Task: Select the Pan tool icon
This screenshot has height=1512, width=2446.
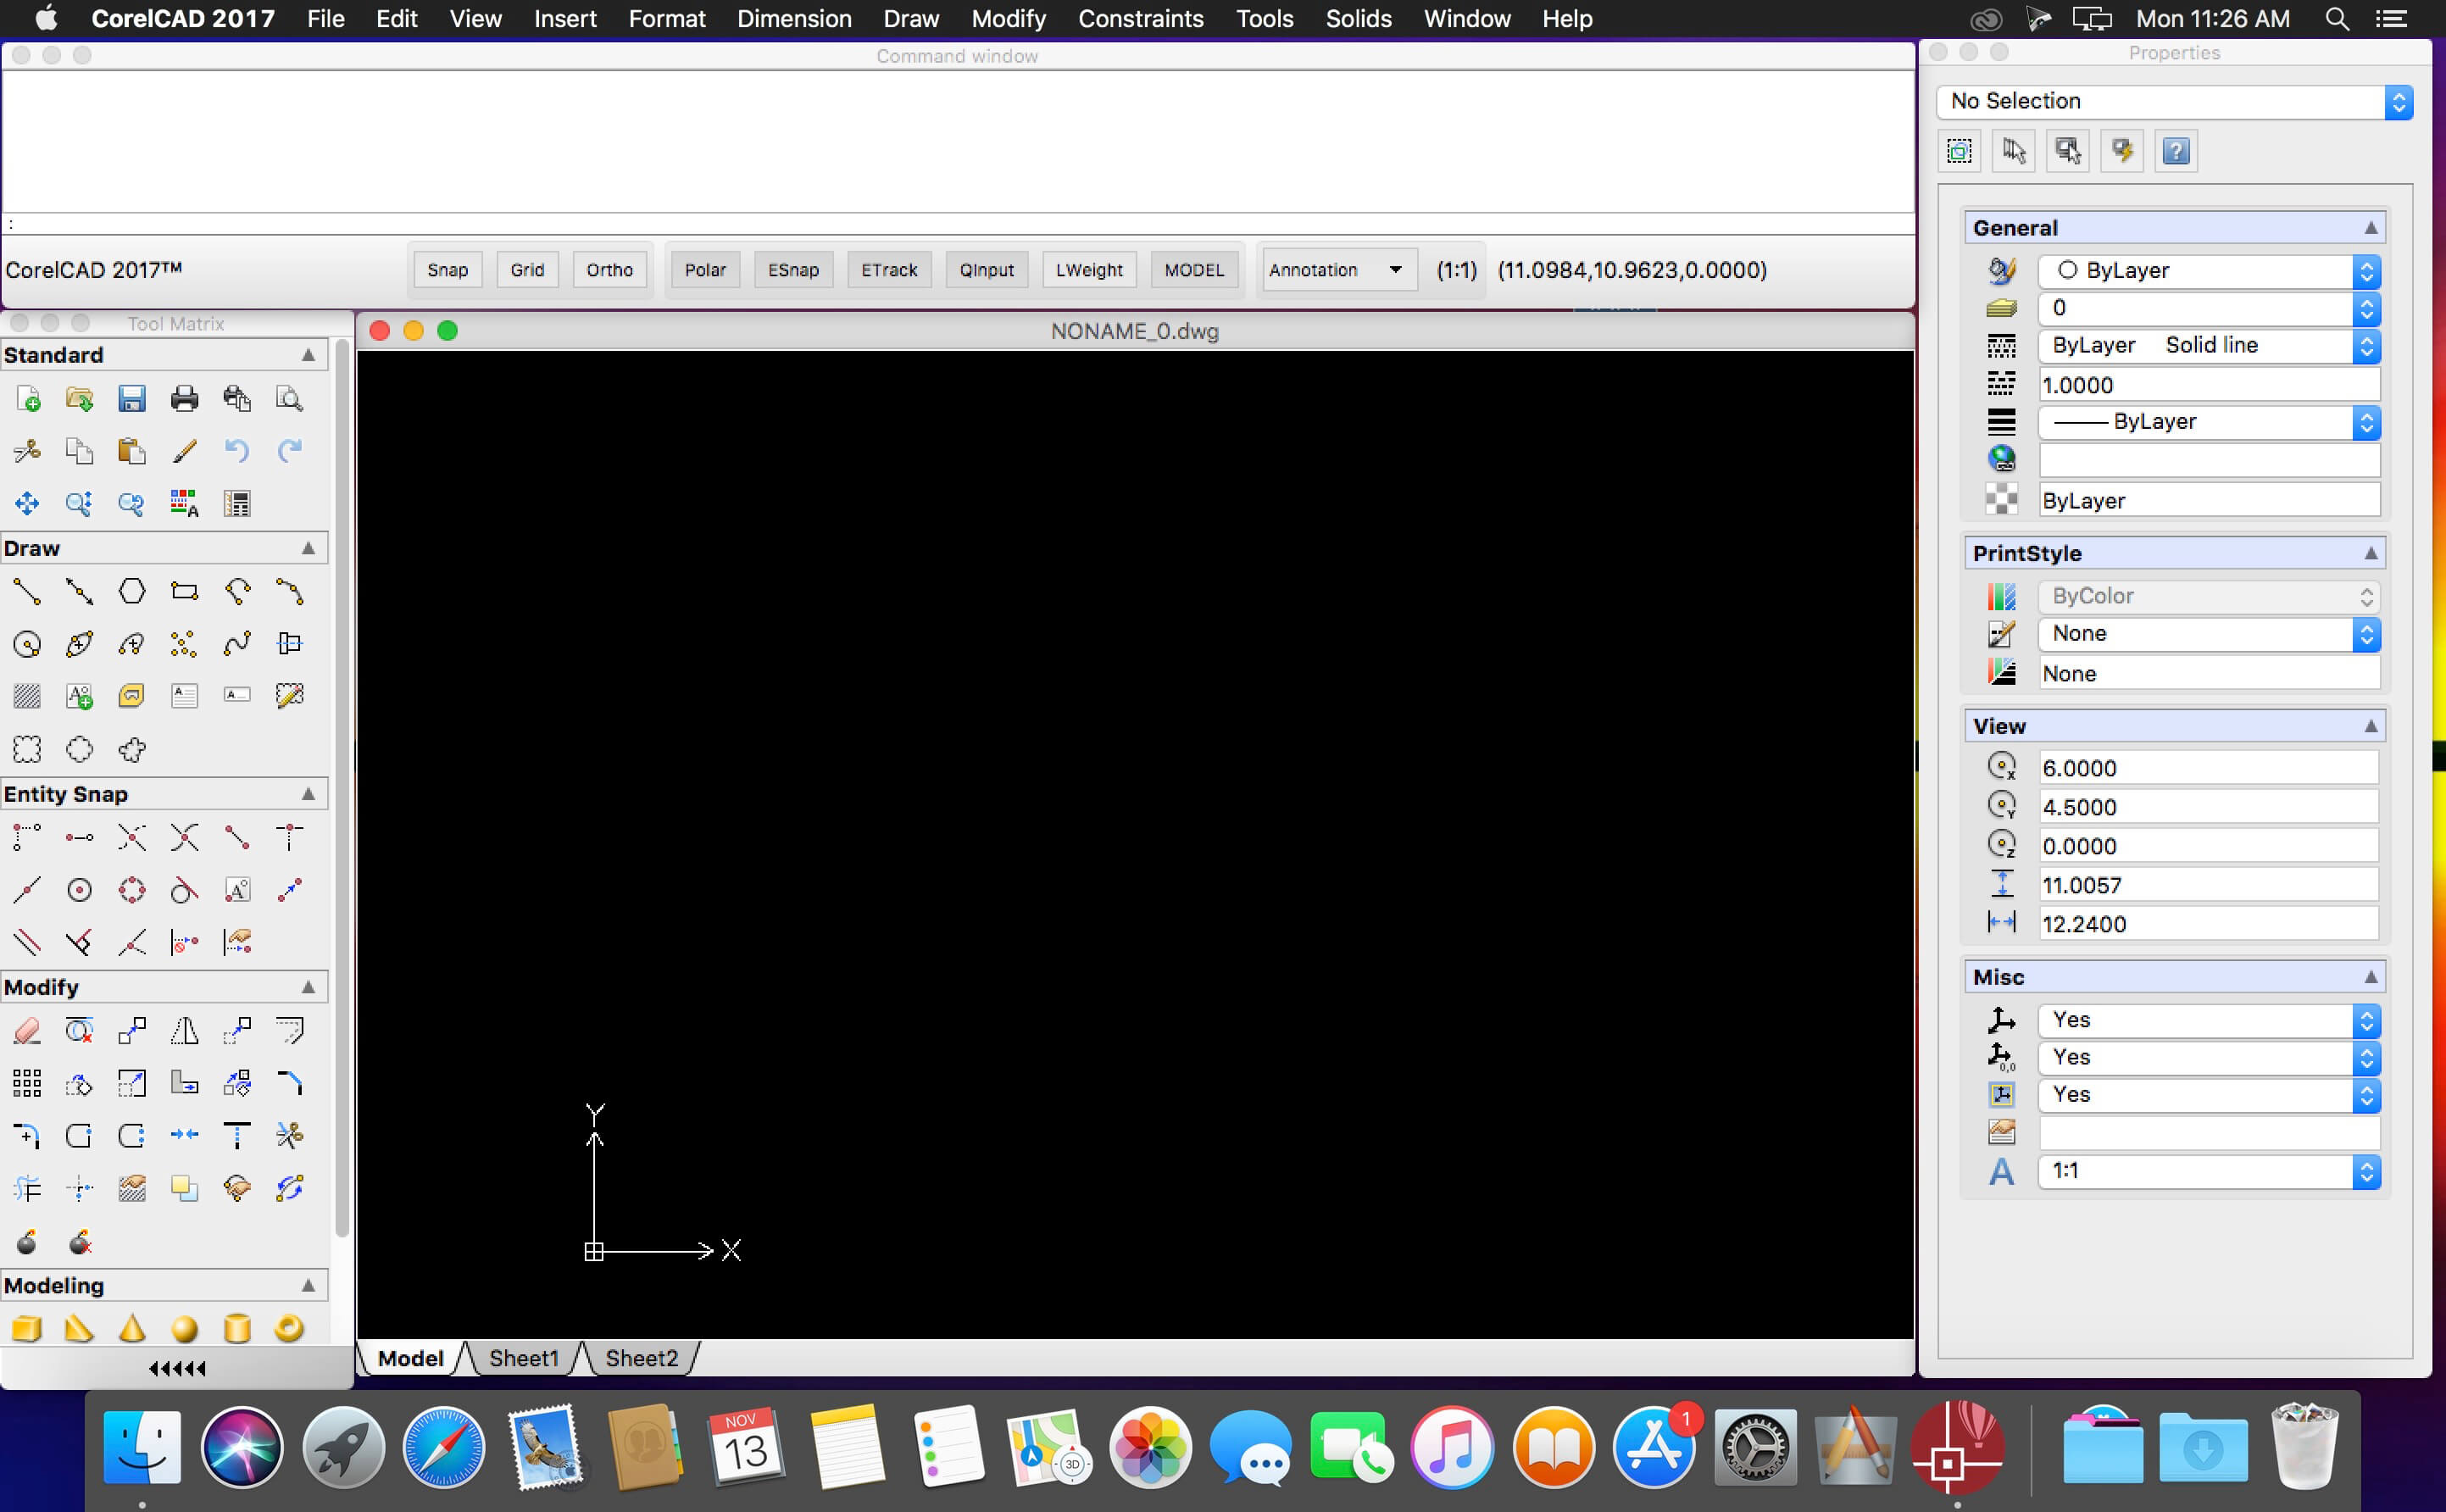Action: (x=28, y=503)
